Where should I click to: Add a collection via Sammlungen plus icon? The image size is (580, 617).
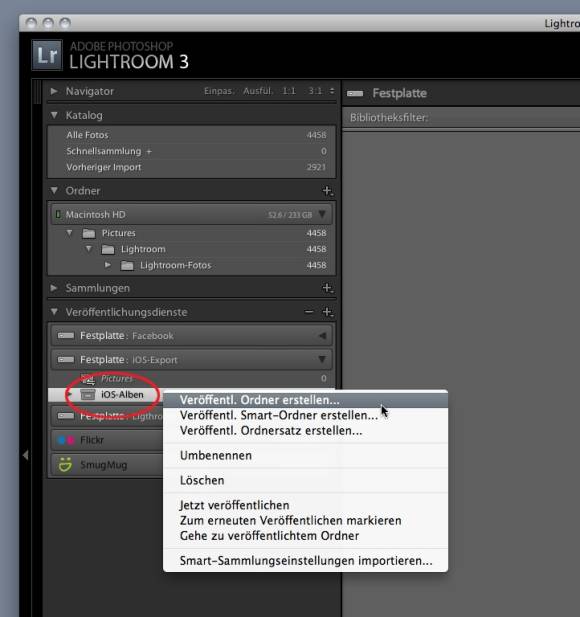(x=327, y=288)
